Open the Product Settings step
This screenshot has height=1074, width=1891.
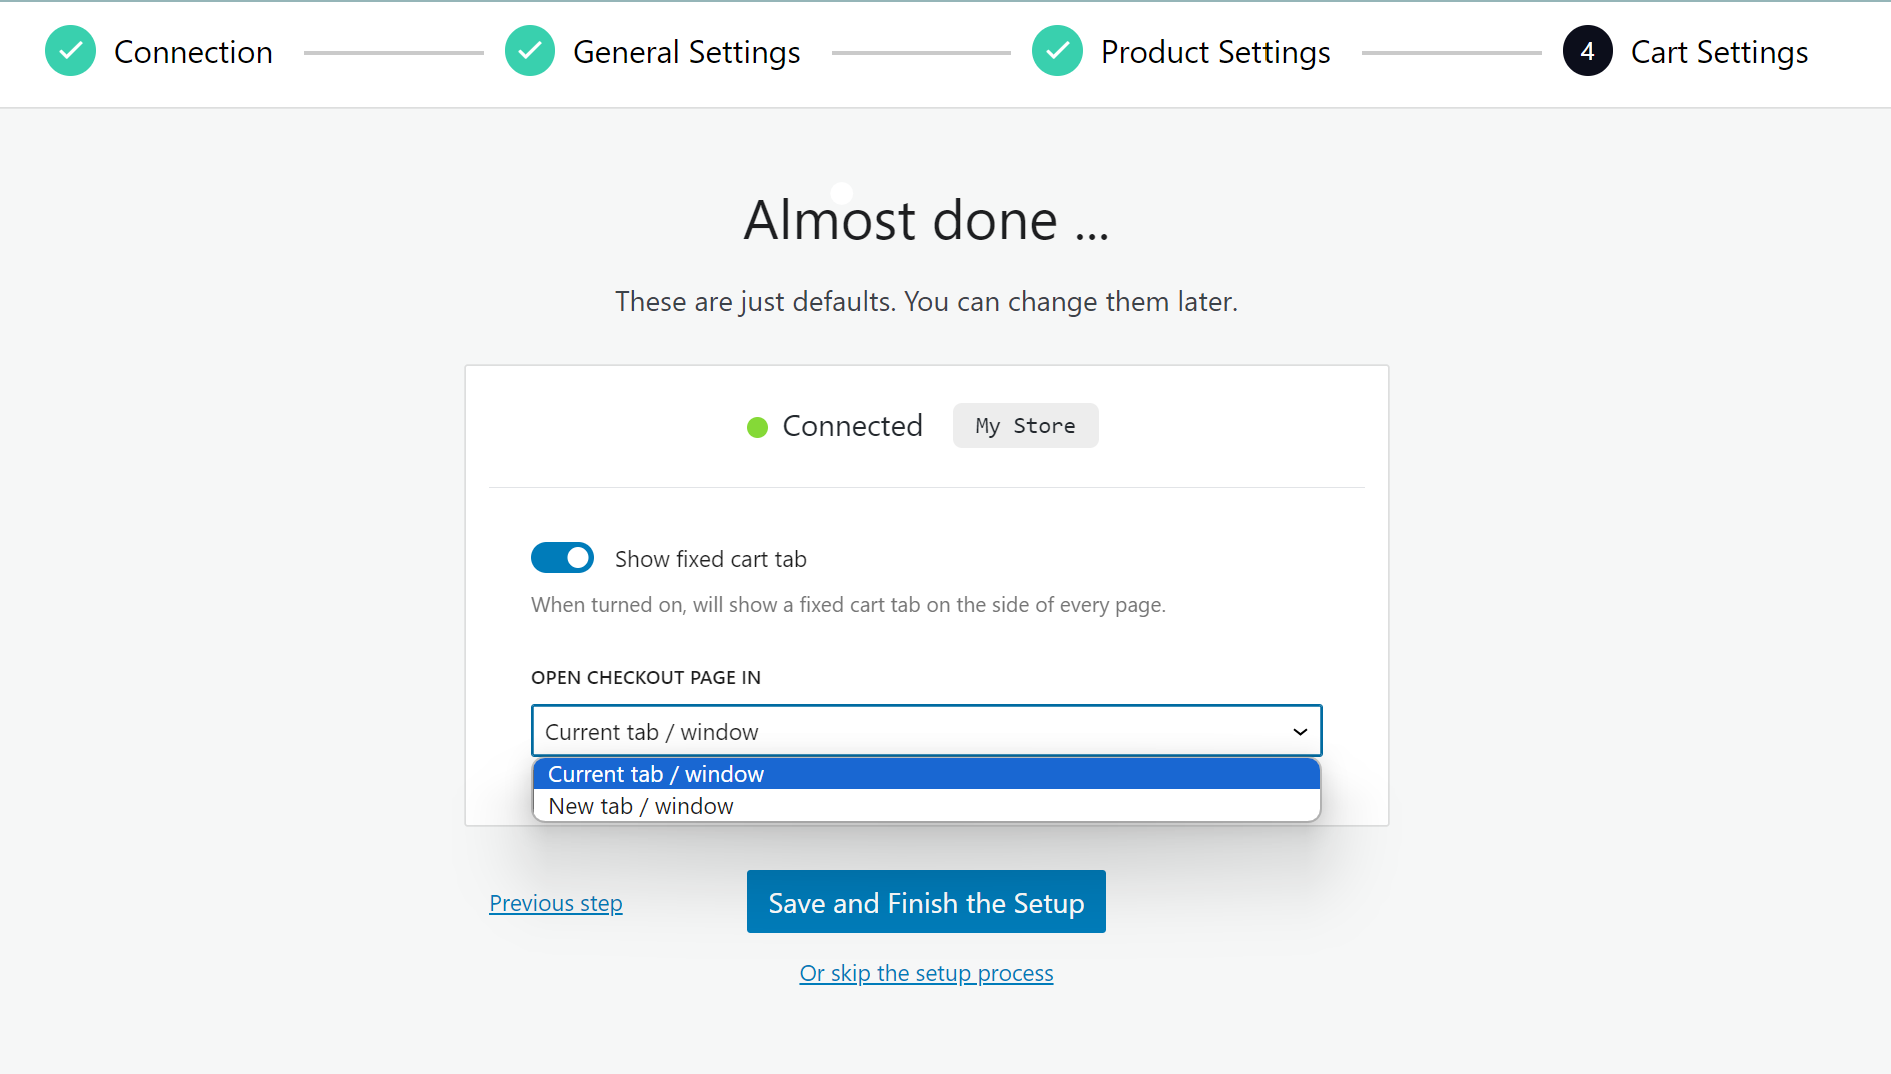[1215, 52]
